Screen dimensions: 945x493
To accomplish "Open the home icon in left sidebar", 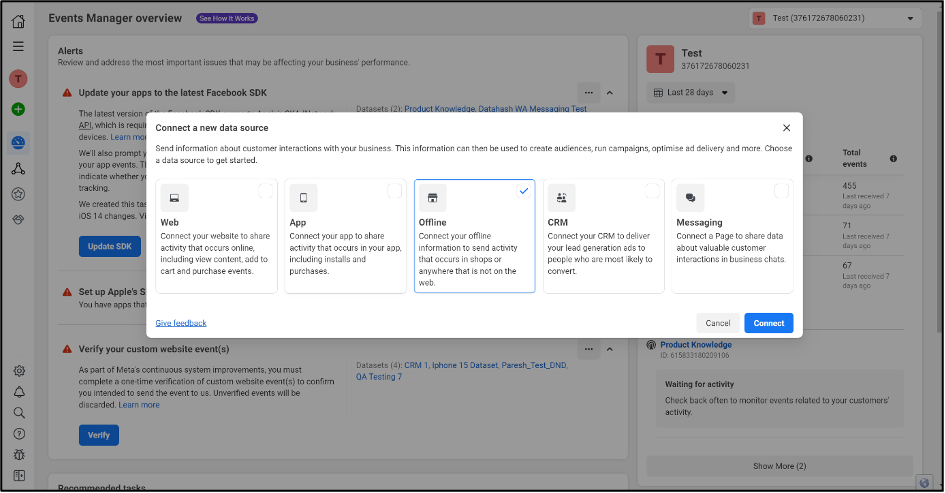I will [19, 21].
